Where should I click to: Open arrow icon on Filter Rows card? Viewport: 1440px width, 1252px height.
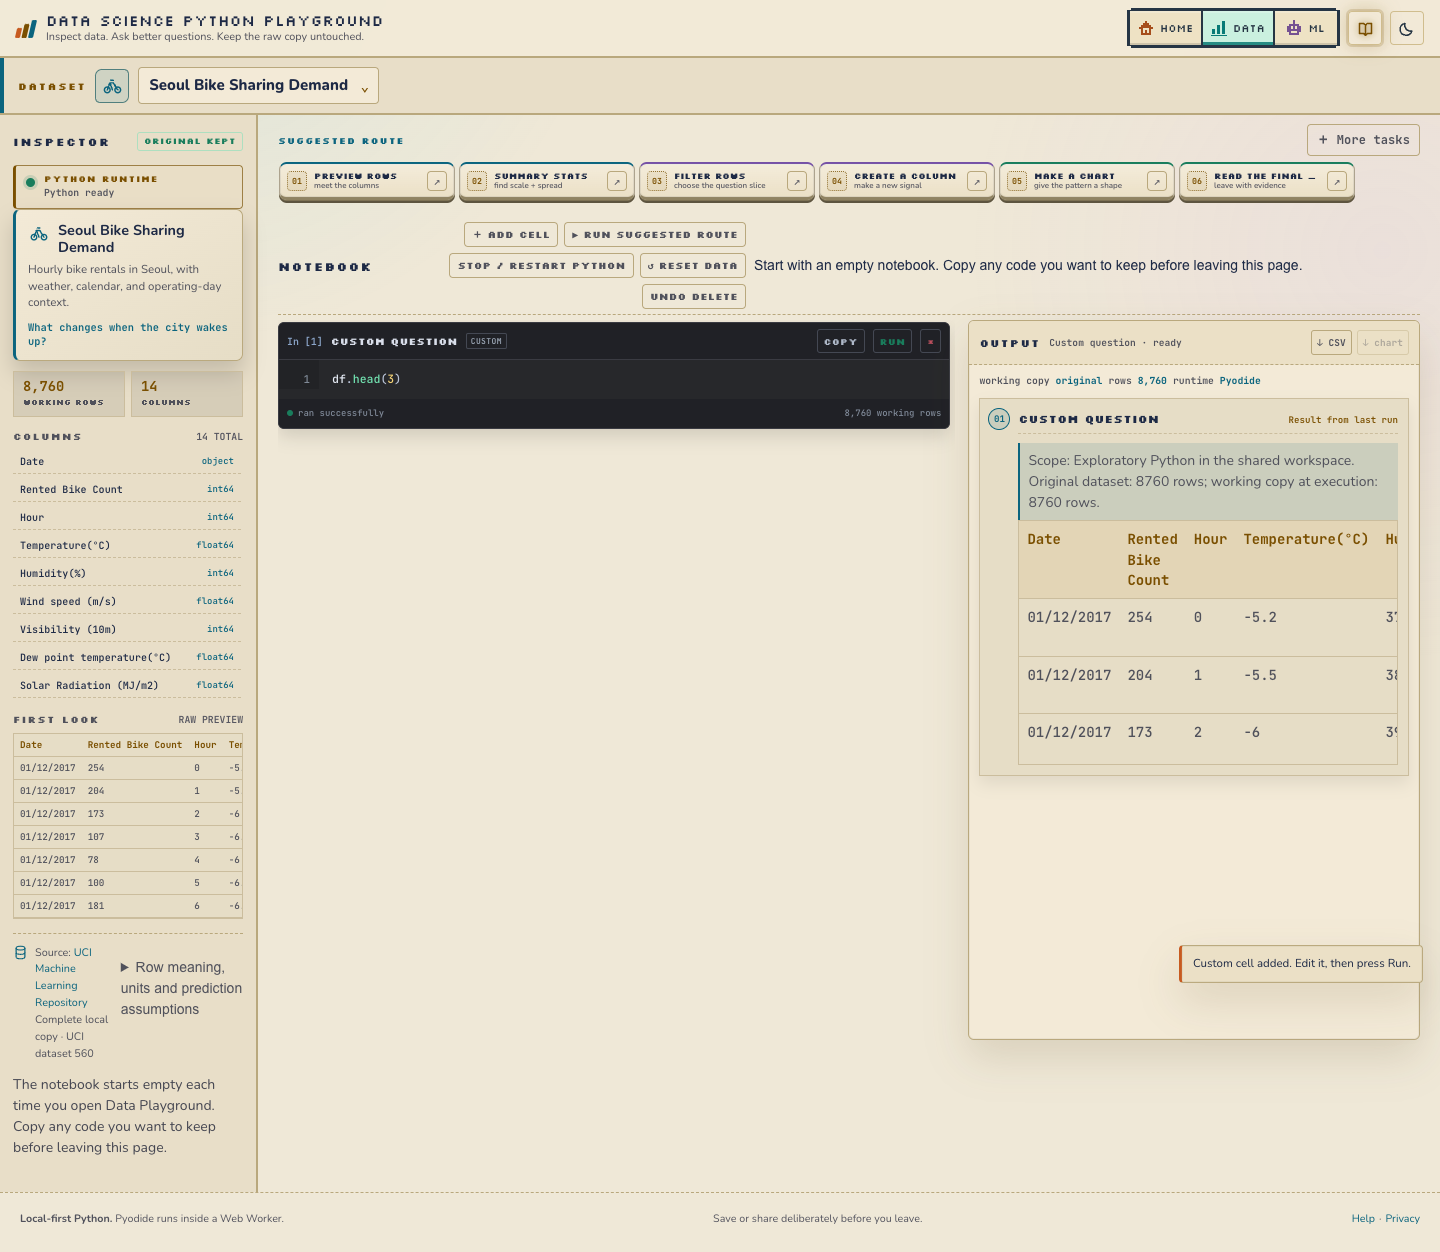pyautogui.click(x=797, y=181)
